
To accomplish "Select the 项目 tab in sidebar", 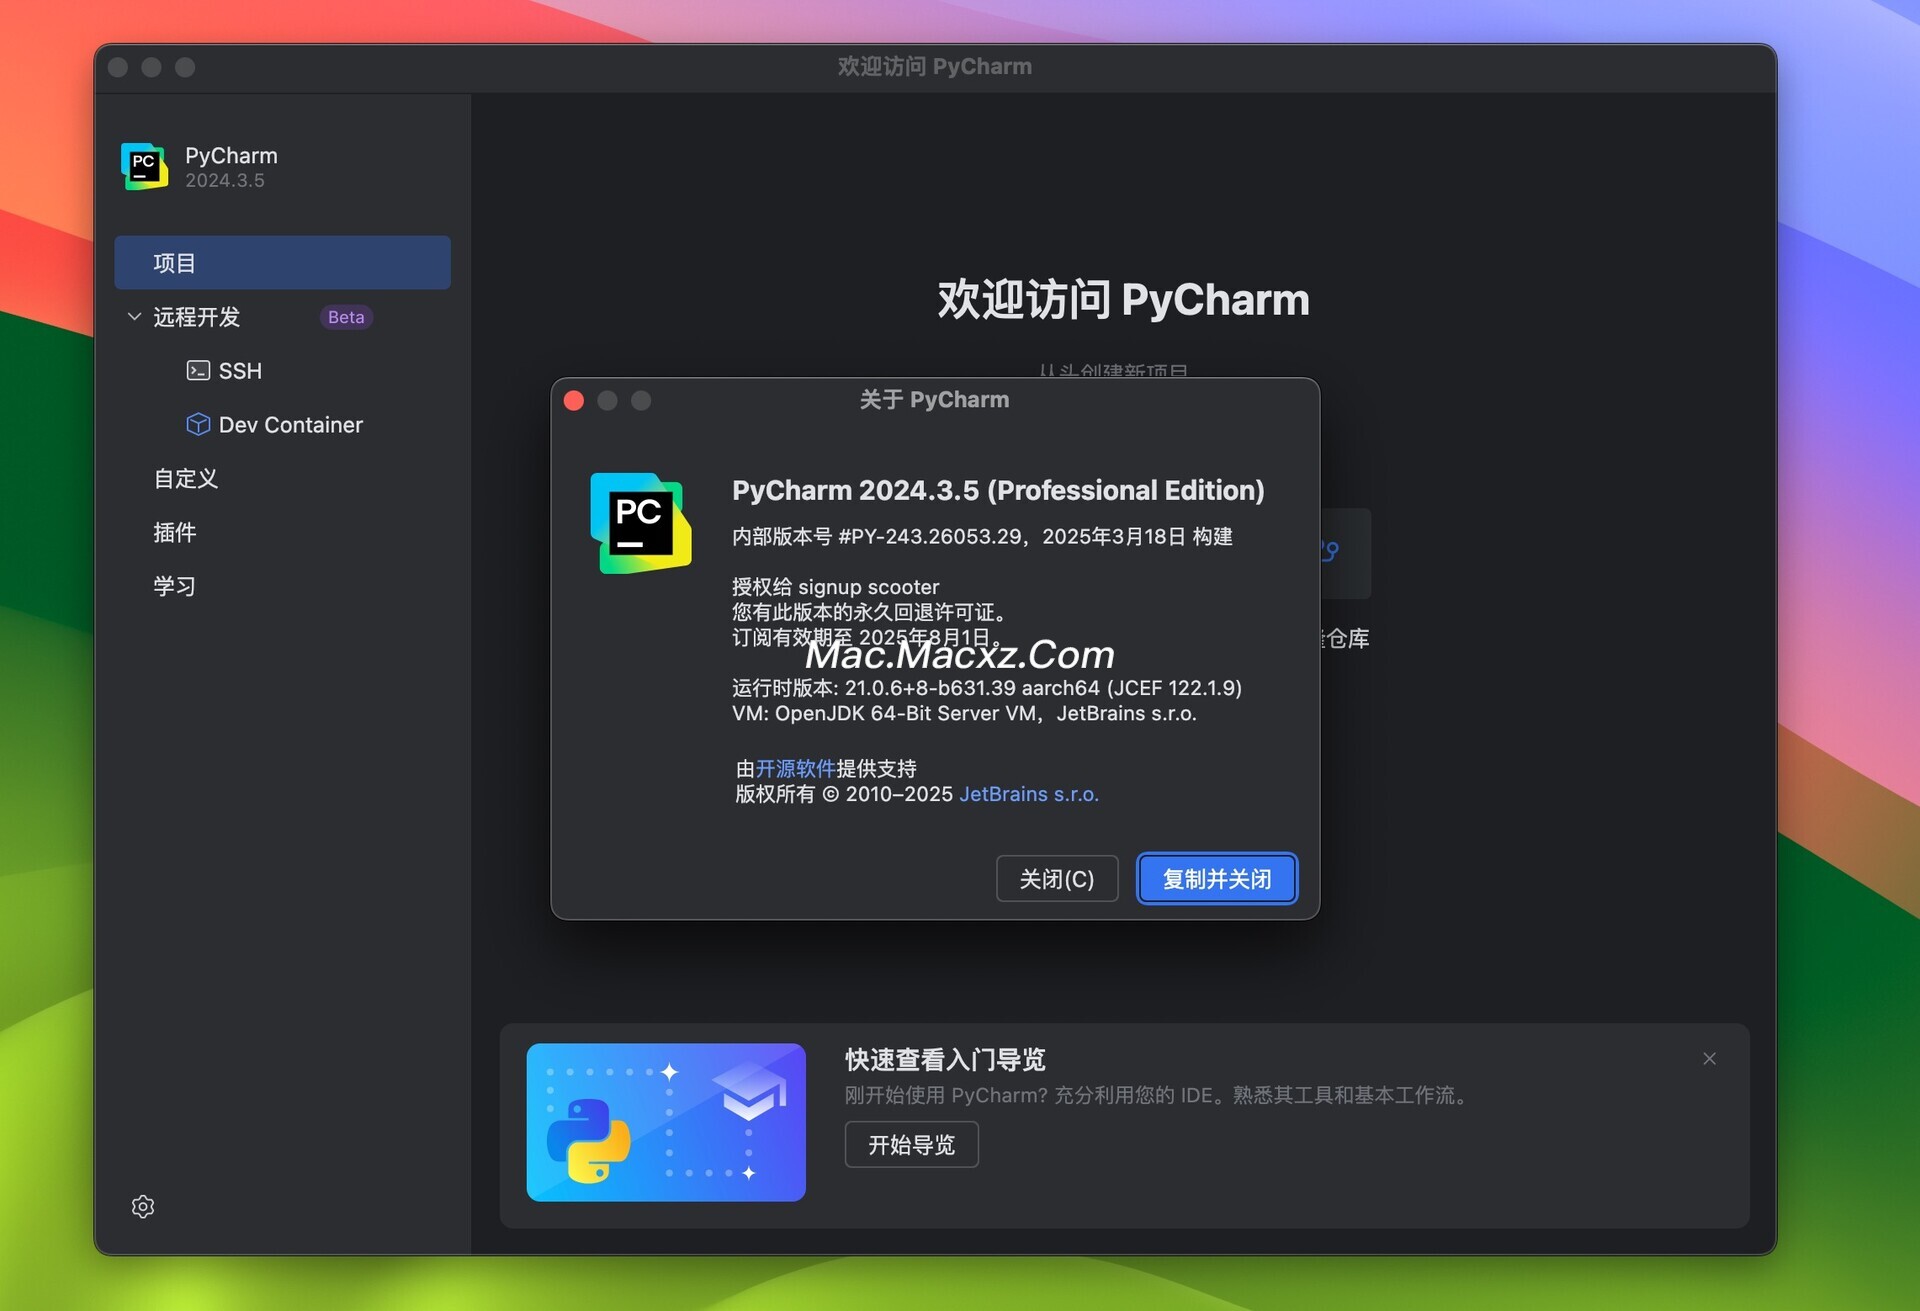I will point(282,263).
